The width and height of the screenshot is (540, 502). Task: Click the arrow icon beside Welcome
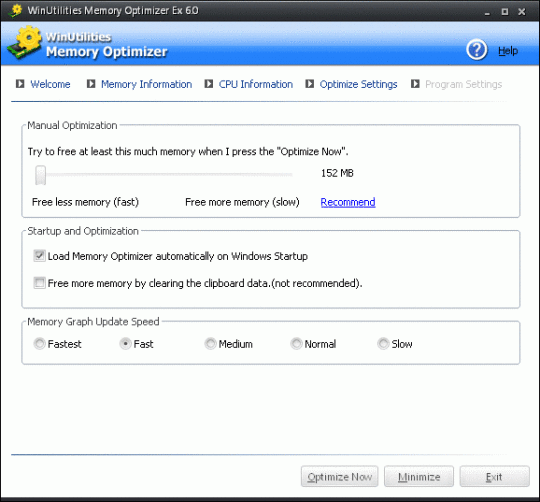(20, 84)
